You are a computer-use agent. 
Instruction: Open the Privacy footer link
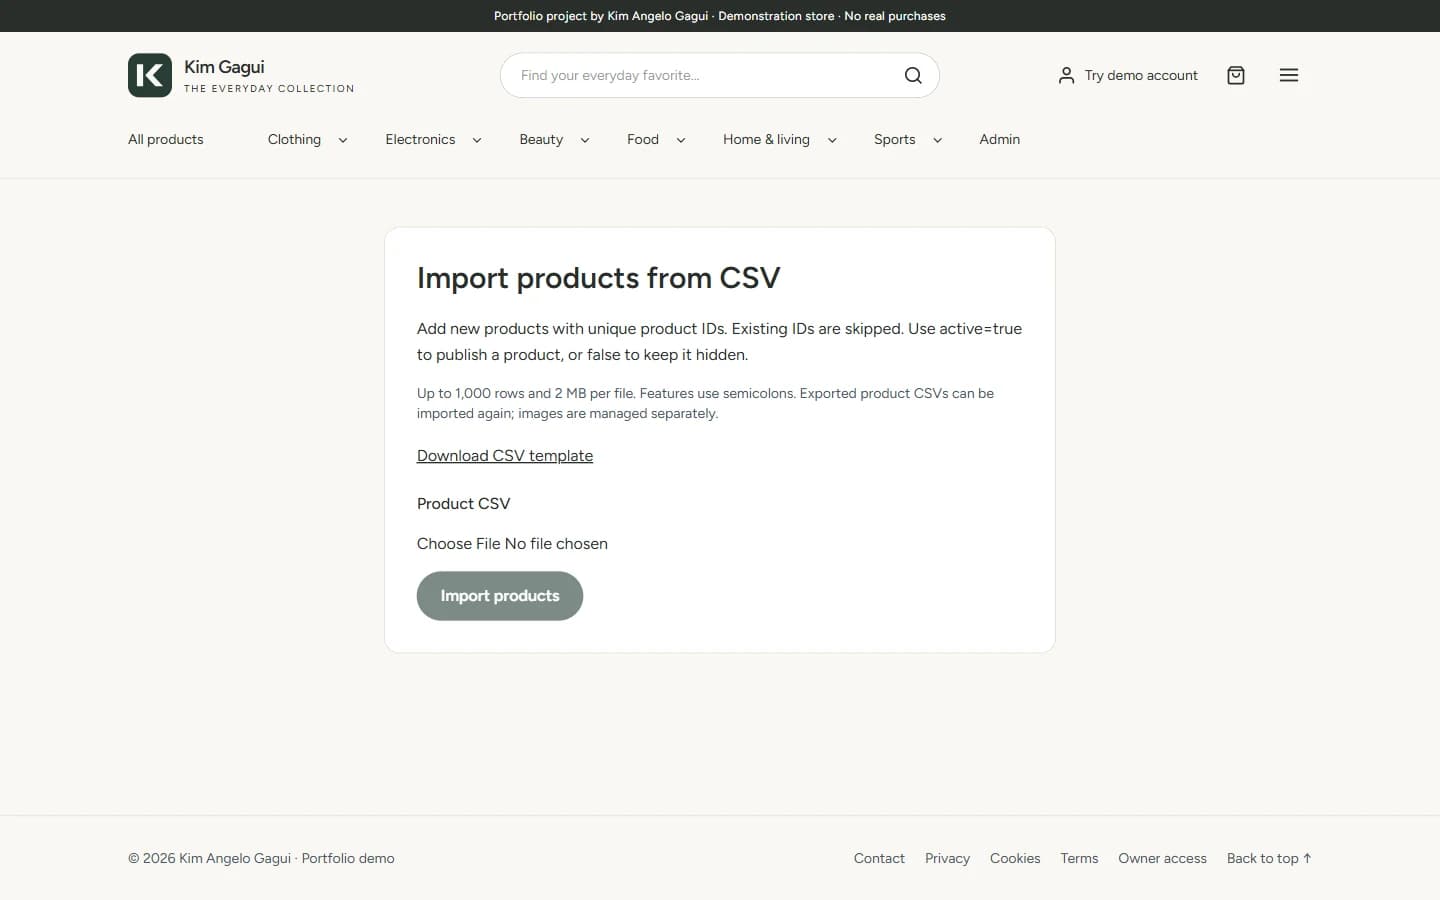pos(947,858)
